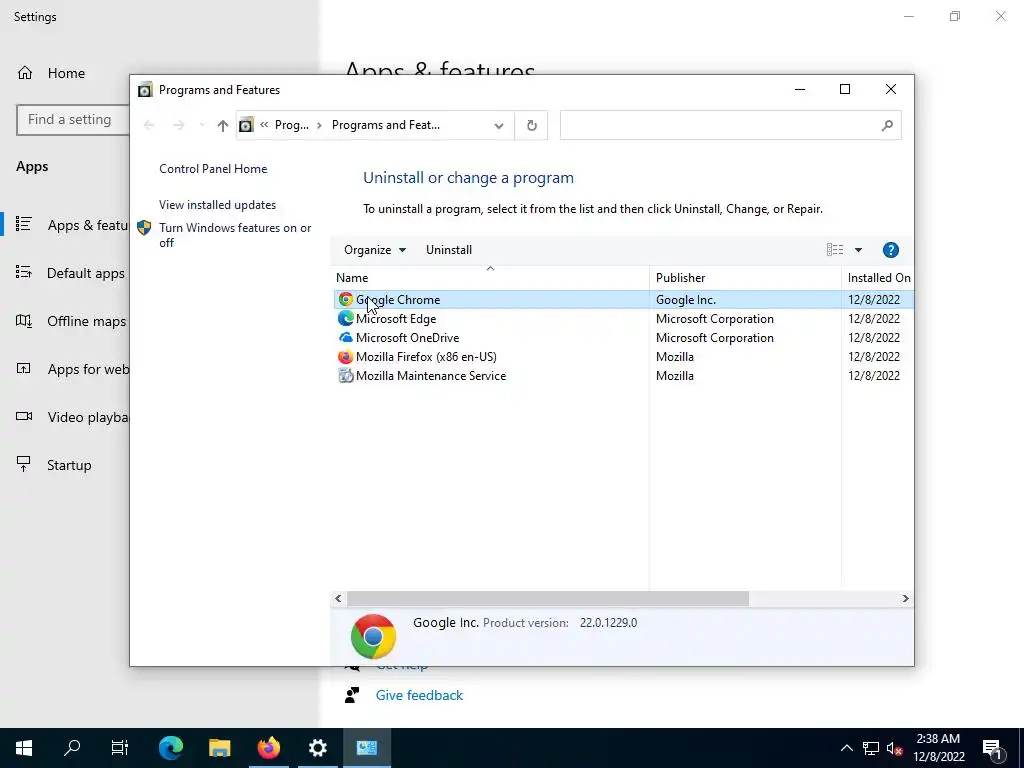The image size is (1024, 768).
Task: Select Microsoft Edge row by its name
Action: (396, 319)
